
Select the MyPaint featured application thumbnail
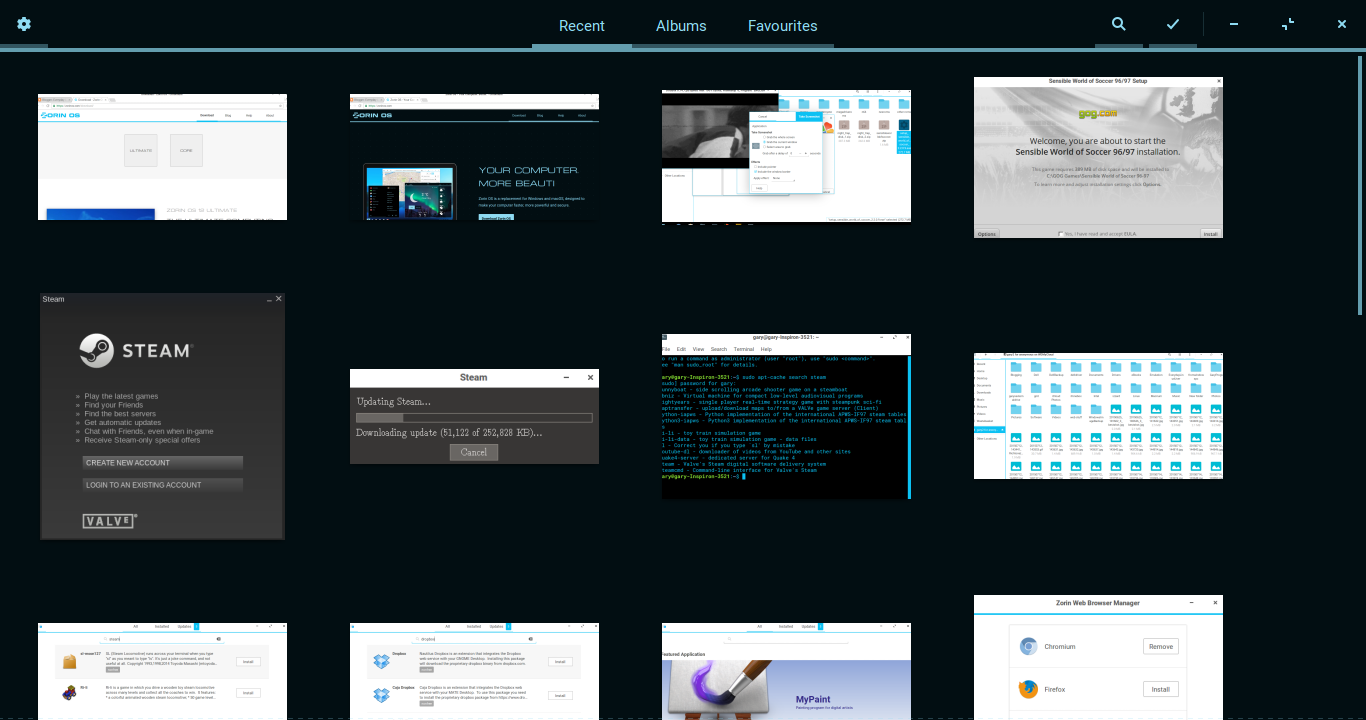(x=786, y=670)
